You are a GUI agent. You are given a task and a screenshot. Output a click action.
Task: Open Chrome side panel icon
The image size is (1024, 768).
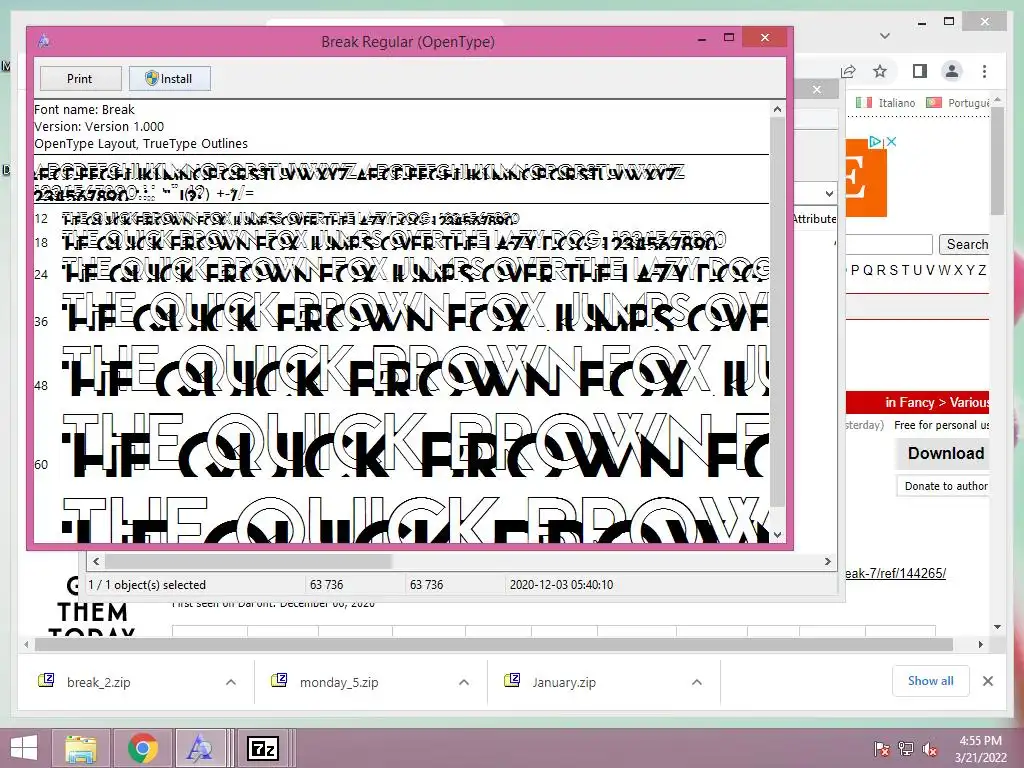(x=920, y=71)
